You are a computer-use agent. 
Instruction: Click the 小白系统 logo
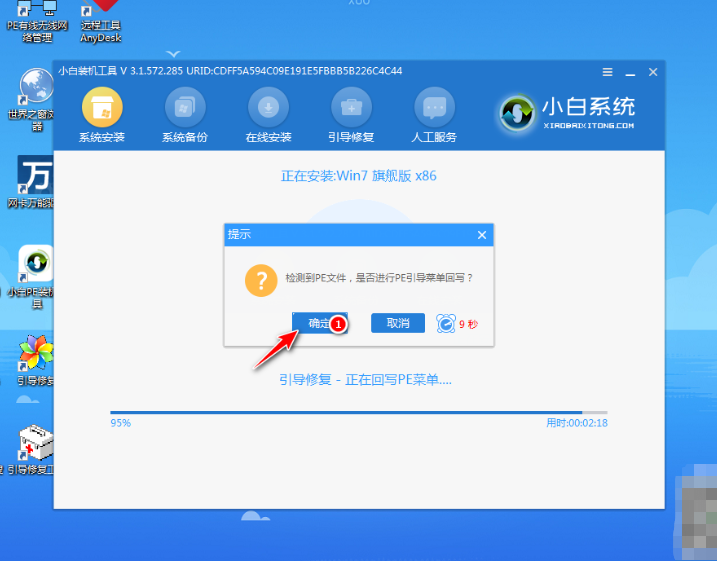click(566, 112)
